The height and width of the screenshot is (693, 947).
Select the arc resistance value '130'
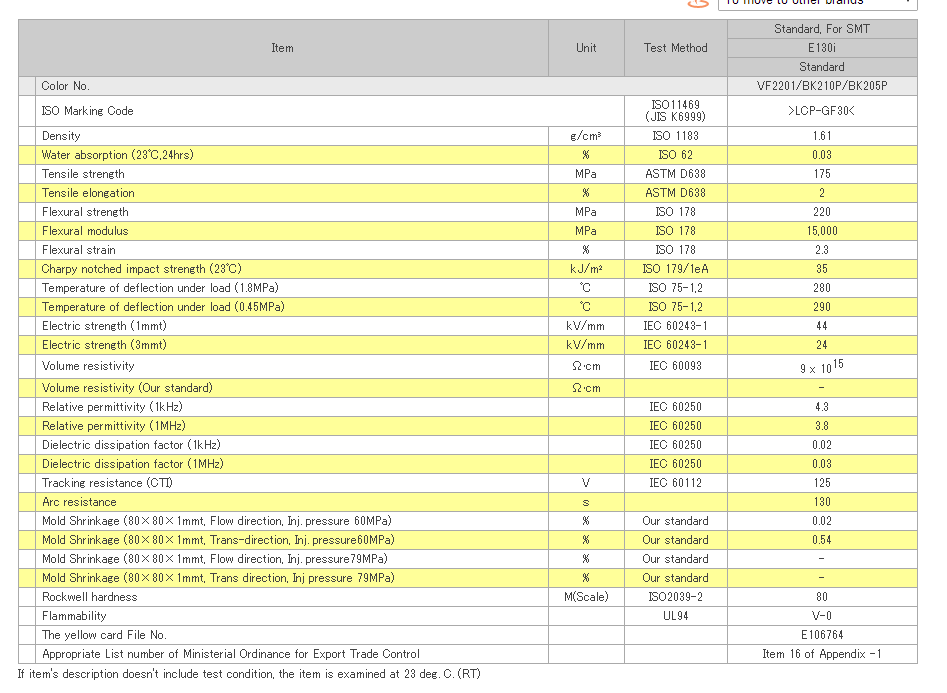click(x=822, y=502)
